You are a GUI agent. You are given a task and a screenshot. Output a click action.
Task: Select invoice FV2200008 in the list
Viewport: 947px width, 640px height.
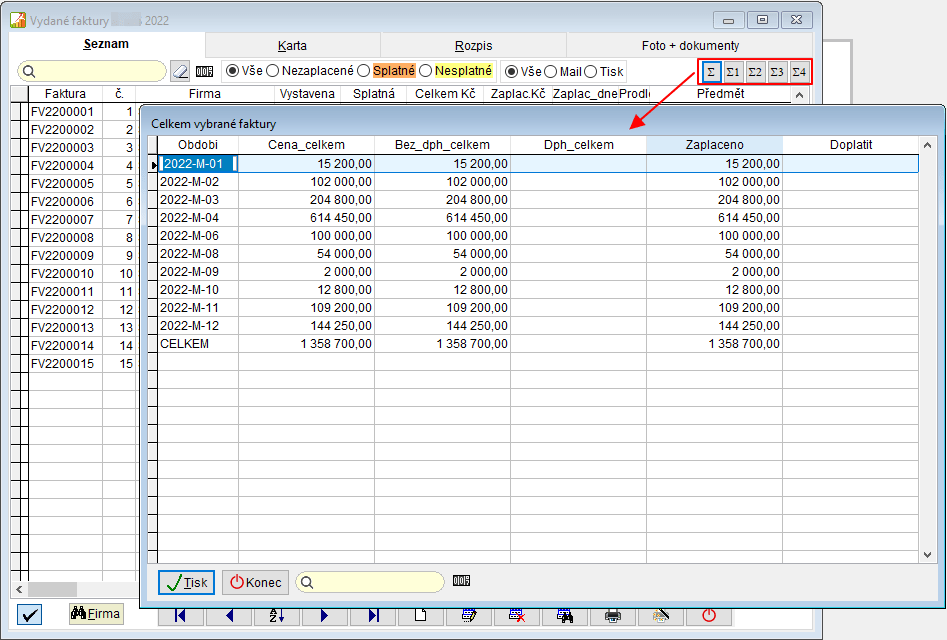pos(63,238)
